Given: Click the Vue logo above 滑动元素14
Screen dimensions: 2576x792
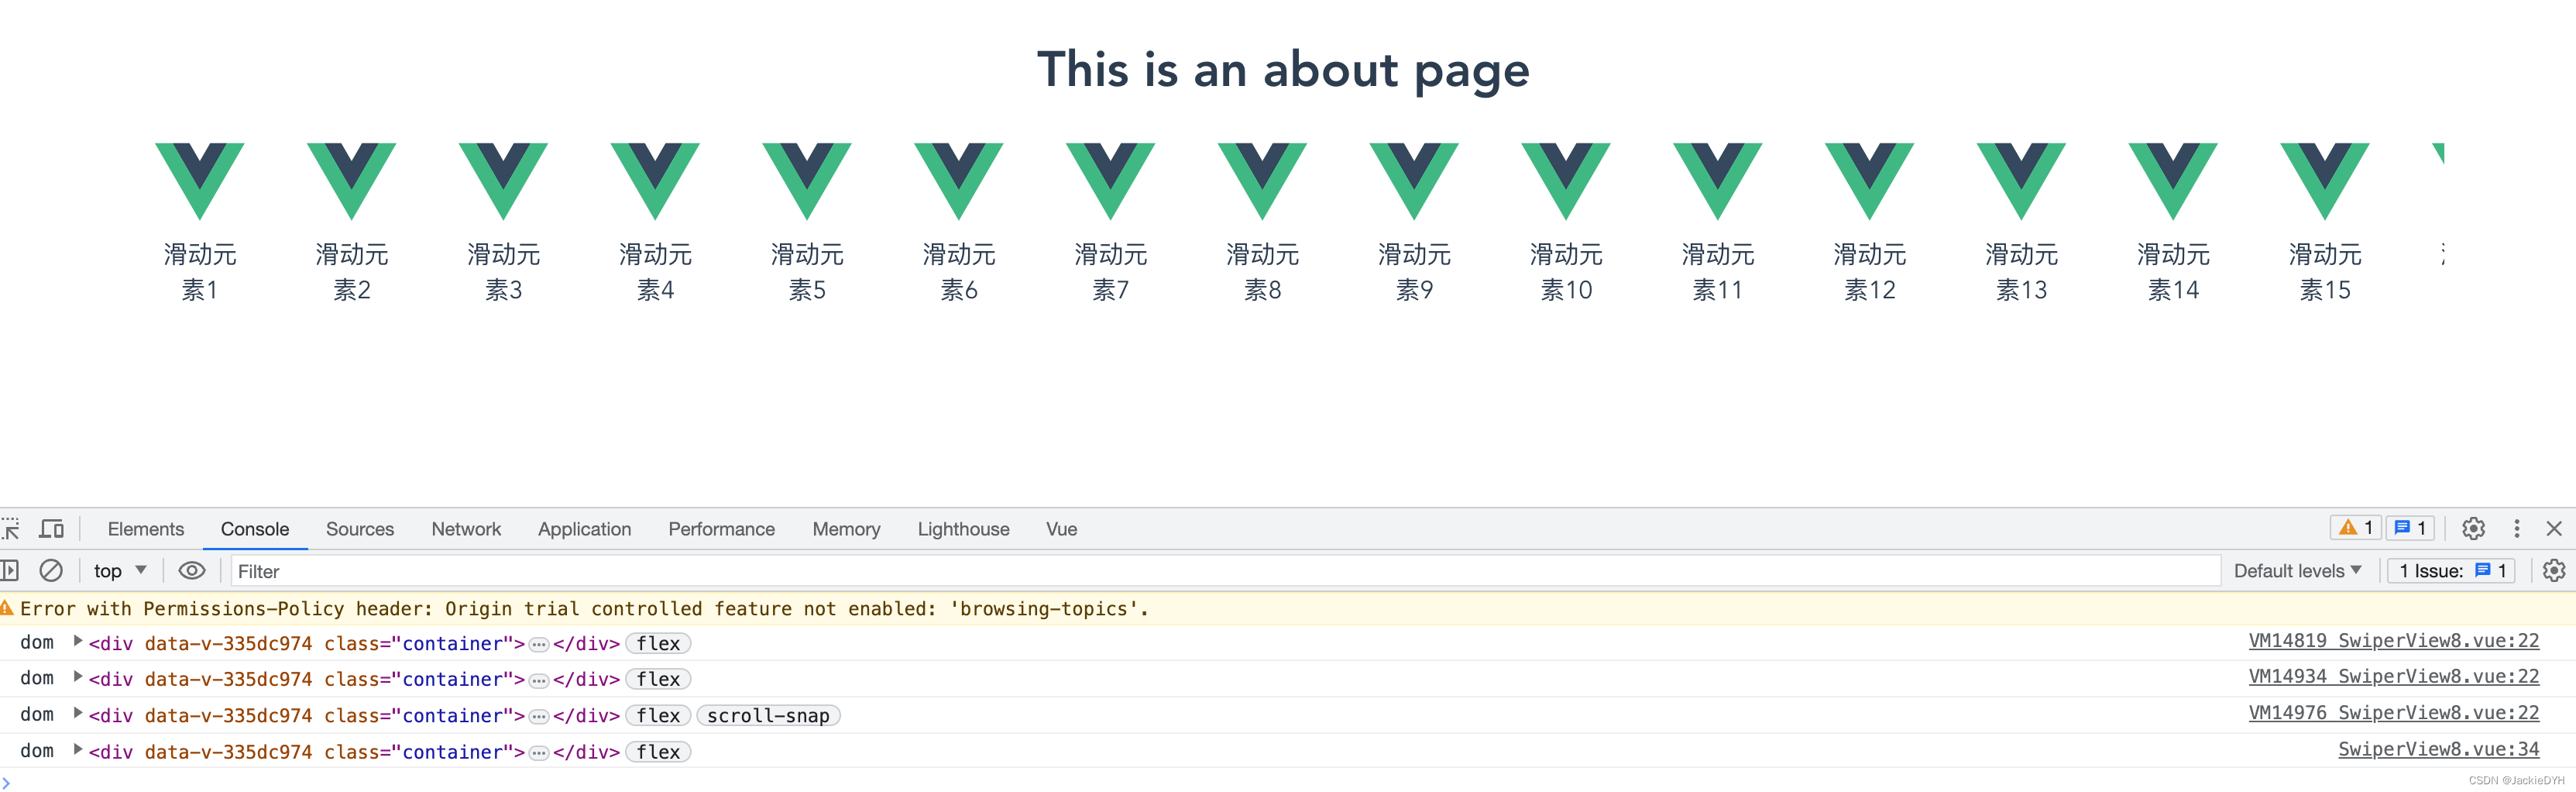Looking at the screenshot, I should click(2173, 181).
